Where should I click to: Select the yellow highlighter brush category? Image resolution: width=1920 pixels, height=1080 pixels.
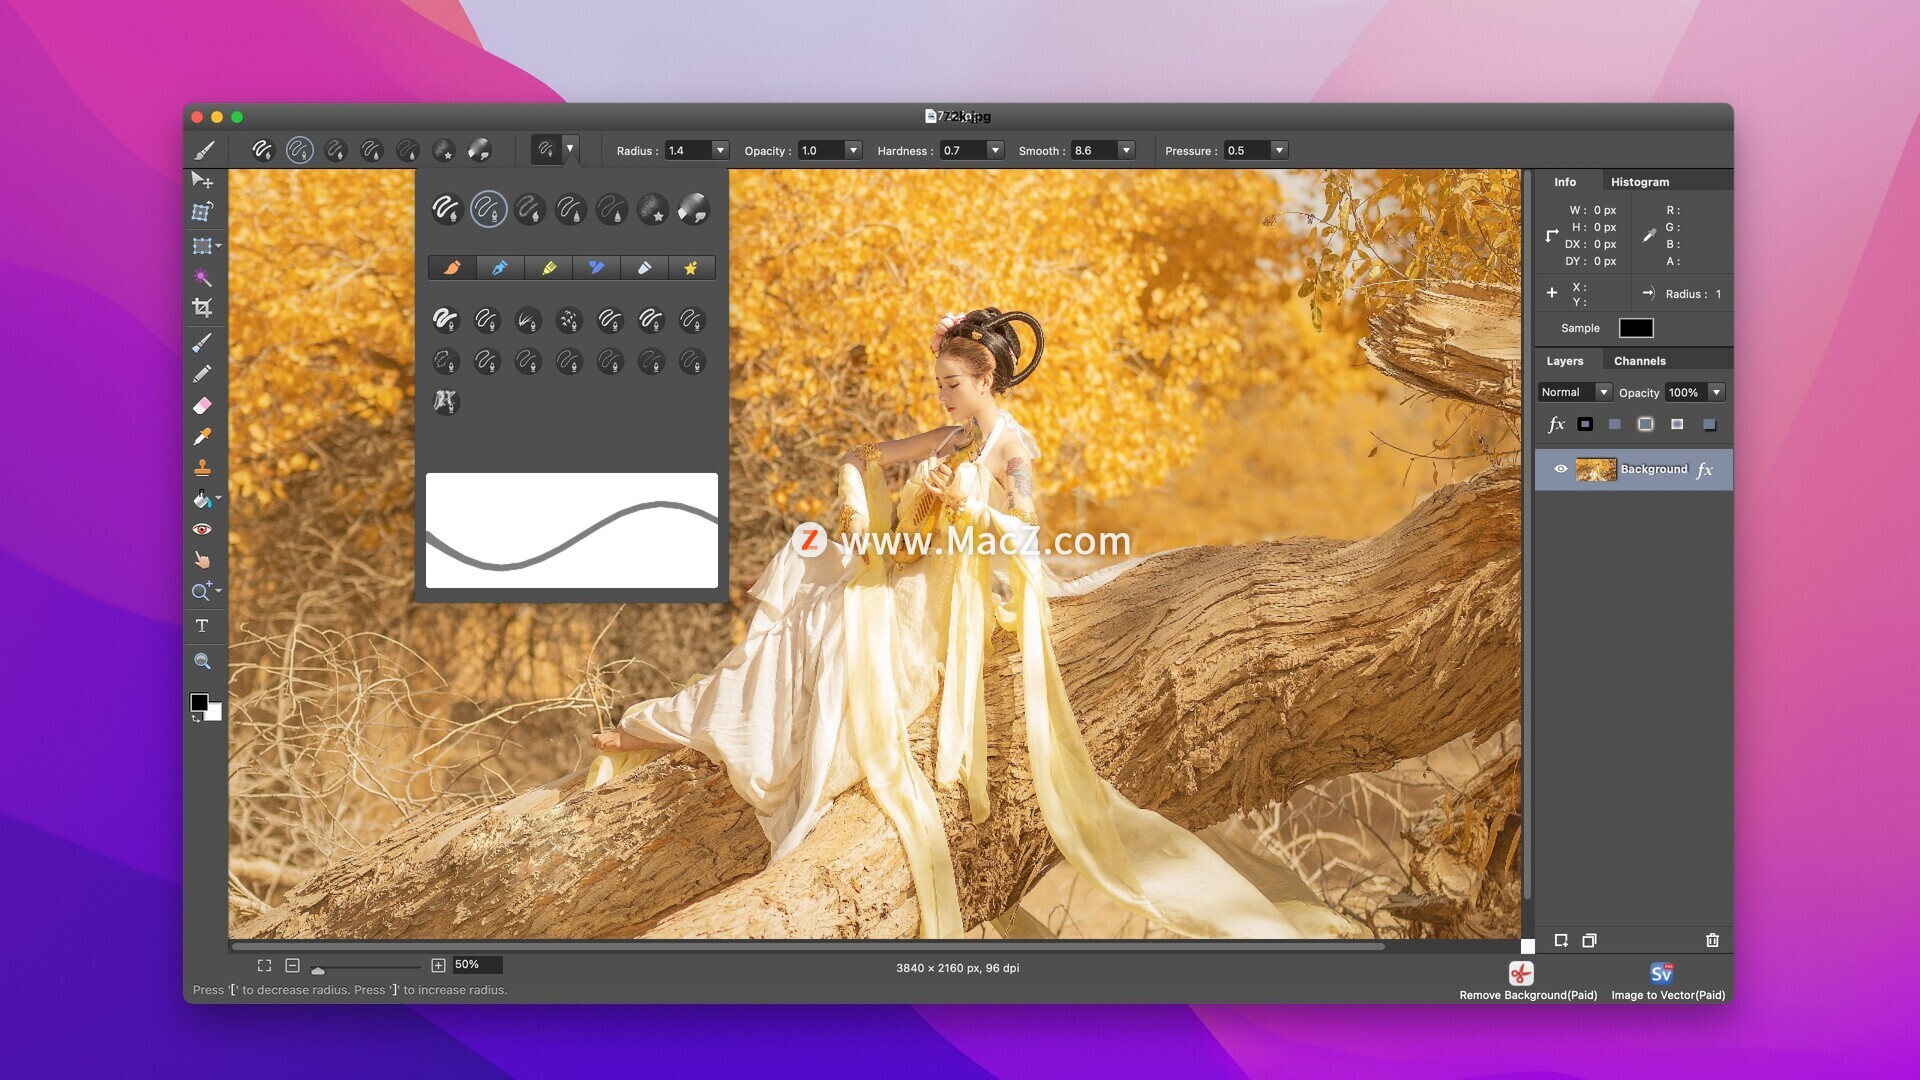548,268
